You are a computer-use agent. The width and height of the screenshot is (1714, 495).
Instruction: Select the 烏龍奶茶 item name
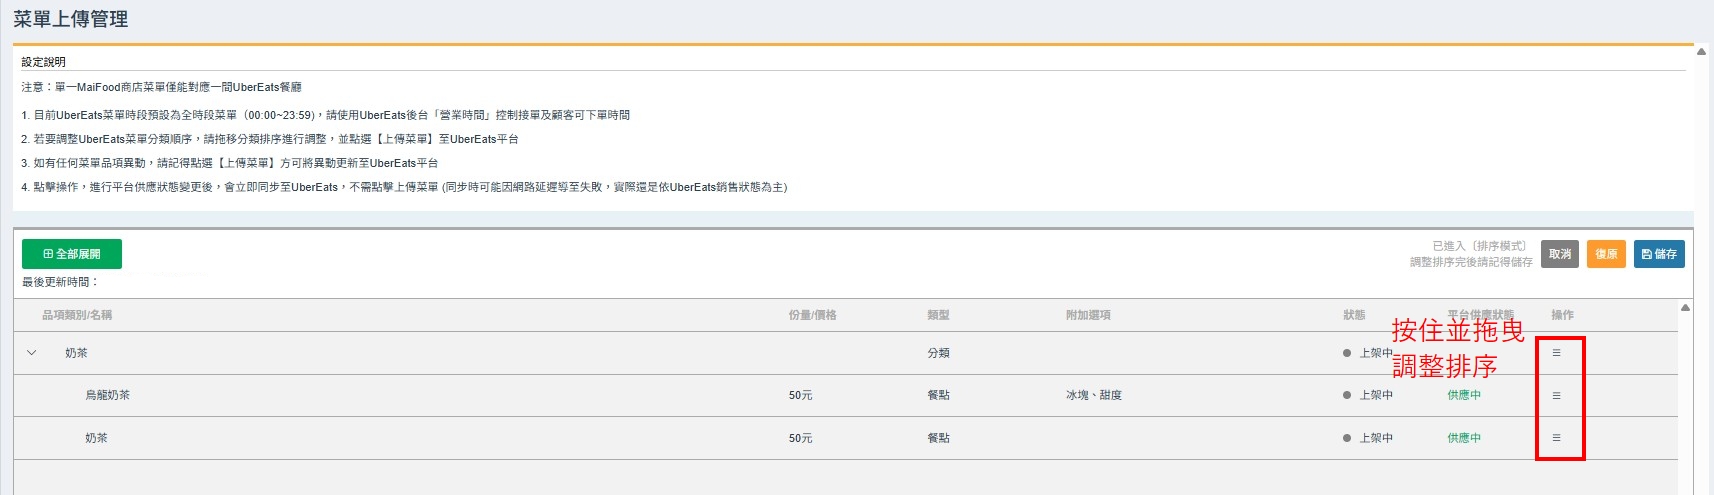pyautogui.click(x=107, y=396)
